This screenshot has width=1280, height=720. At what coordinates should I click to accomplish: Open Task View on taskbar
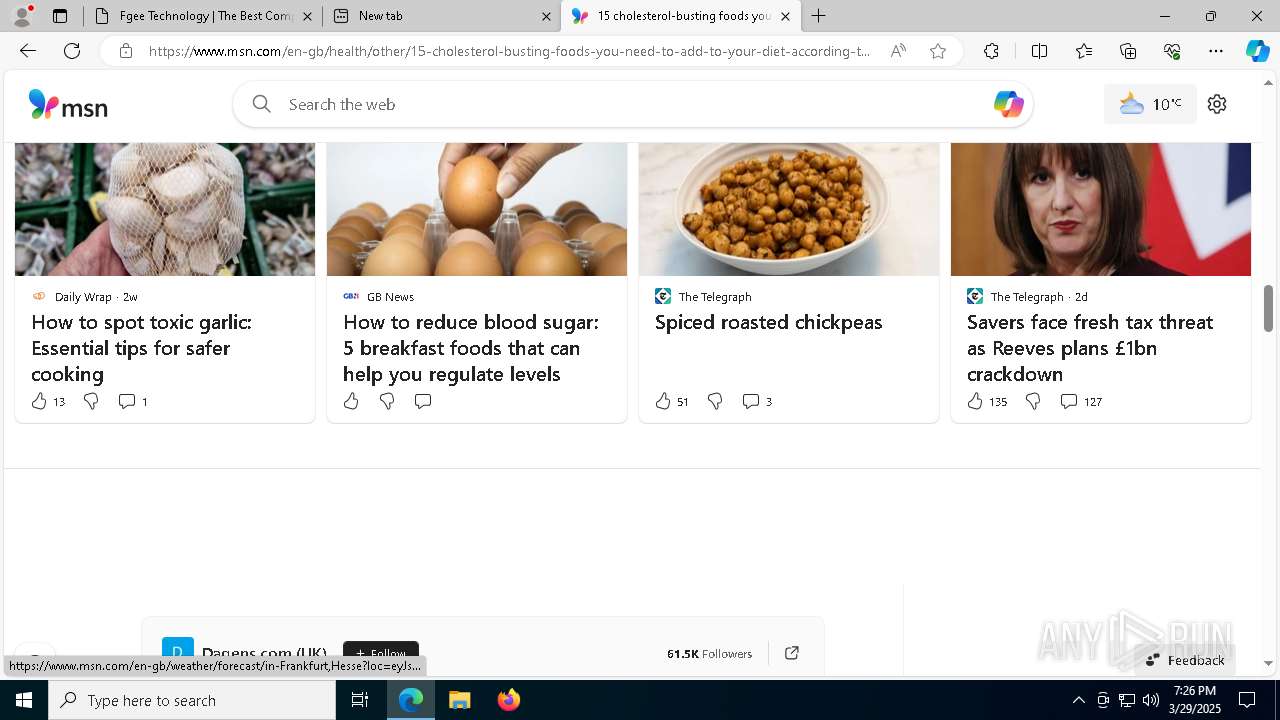(x=360, y=700)
